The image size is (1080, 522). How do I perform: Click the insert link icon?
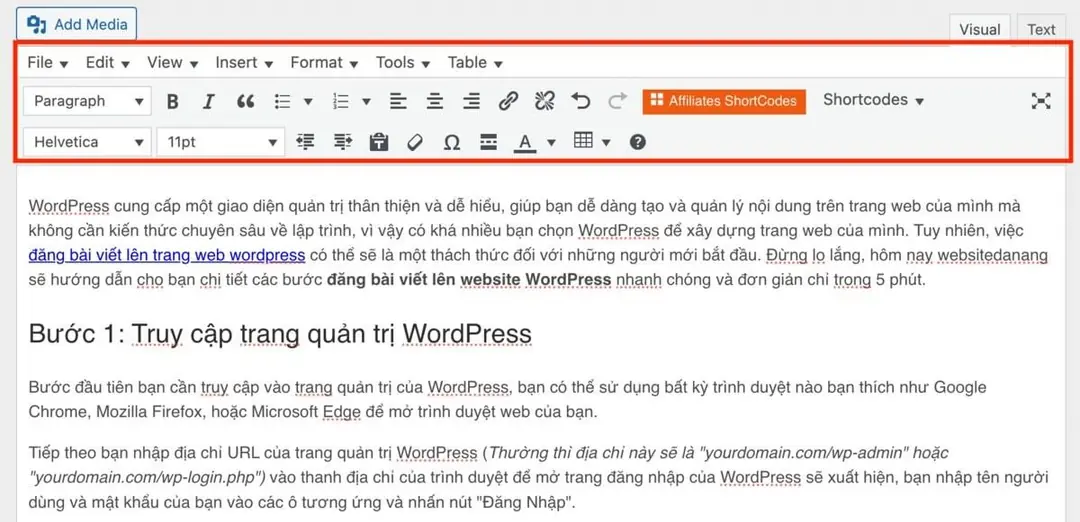pos(508,101)
